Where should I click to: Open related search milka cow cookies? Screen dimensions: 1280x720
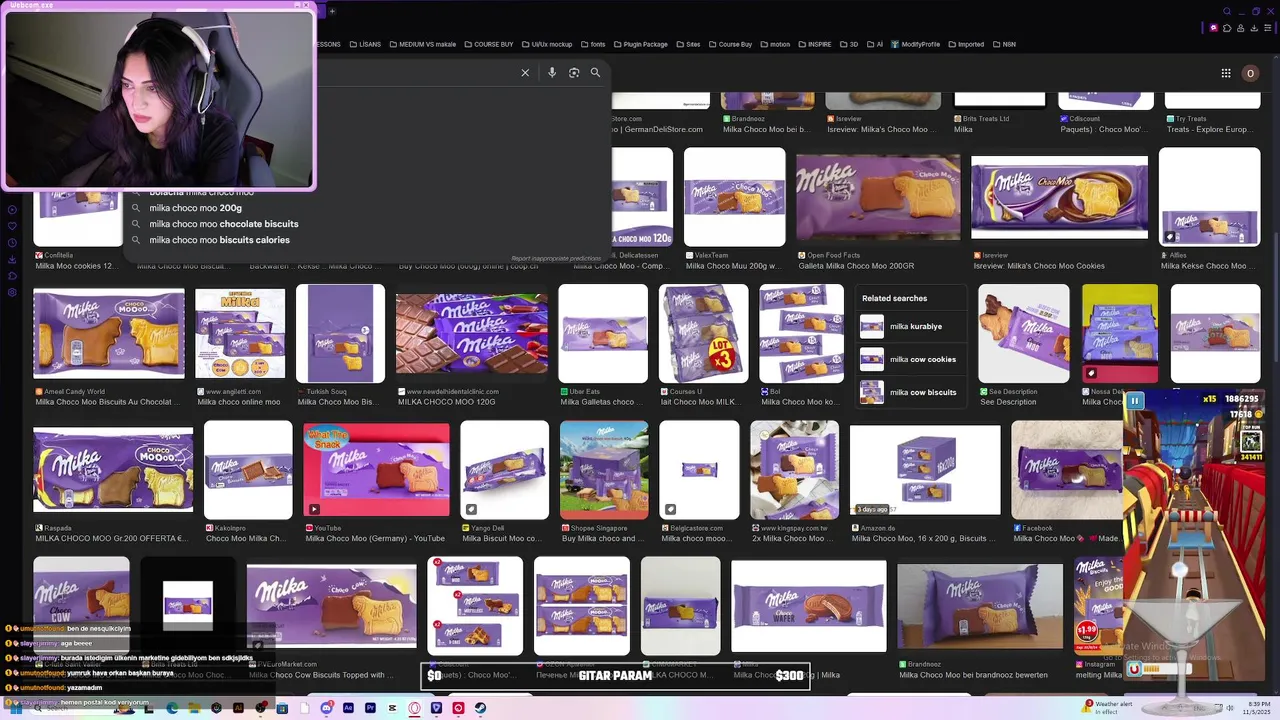click(x=910, y=359)
